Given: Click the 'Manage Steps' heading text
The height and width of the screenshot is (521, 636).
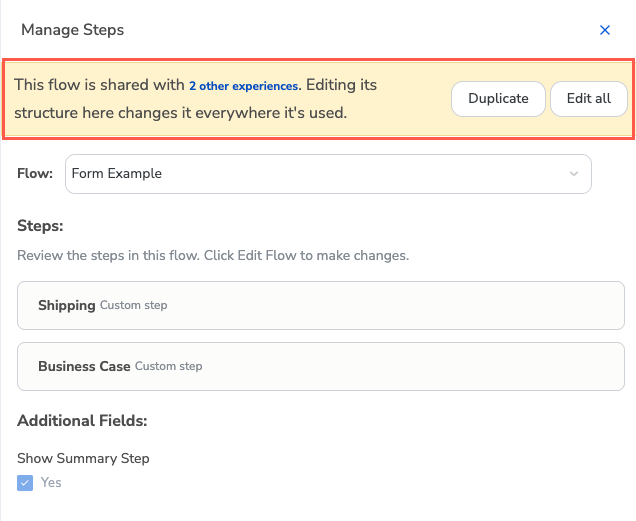Looking at the screenshot, I should coord(73,30).
